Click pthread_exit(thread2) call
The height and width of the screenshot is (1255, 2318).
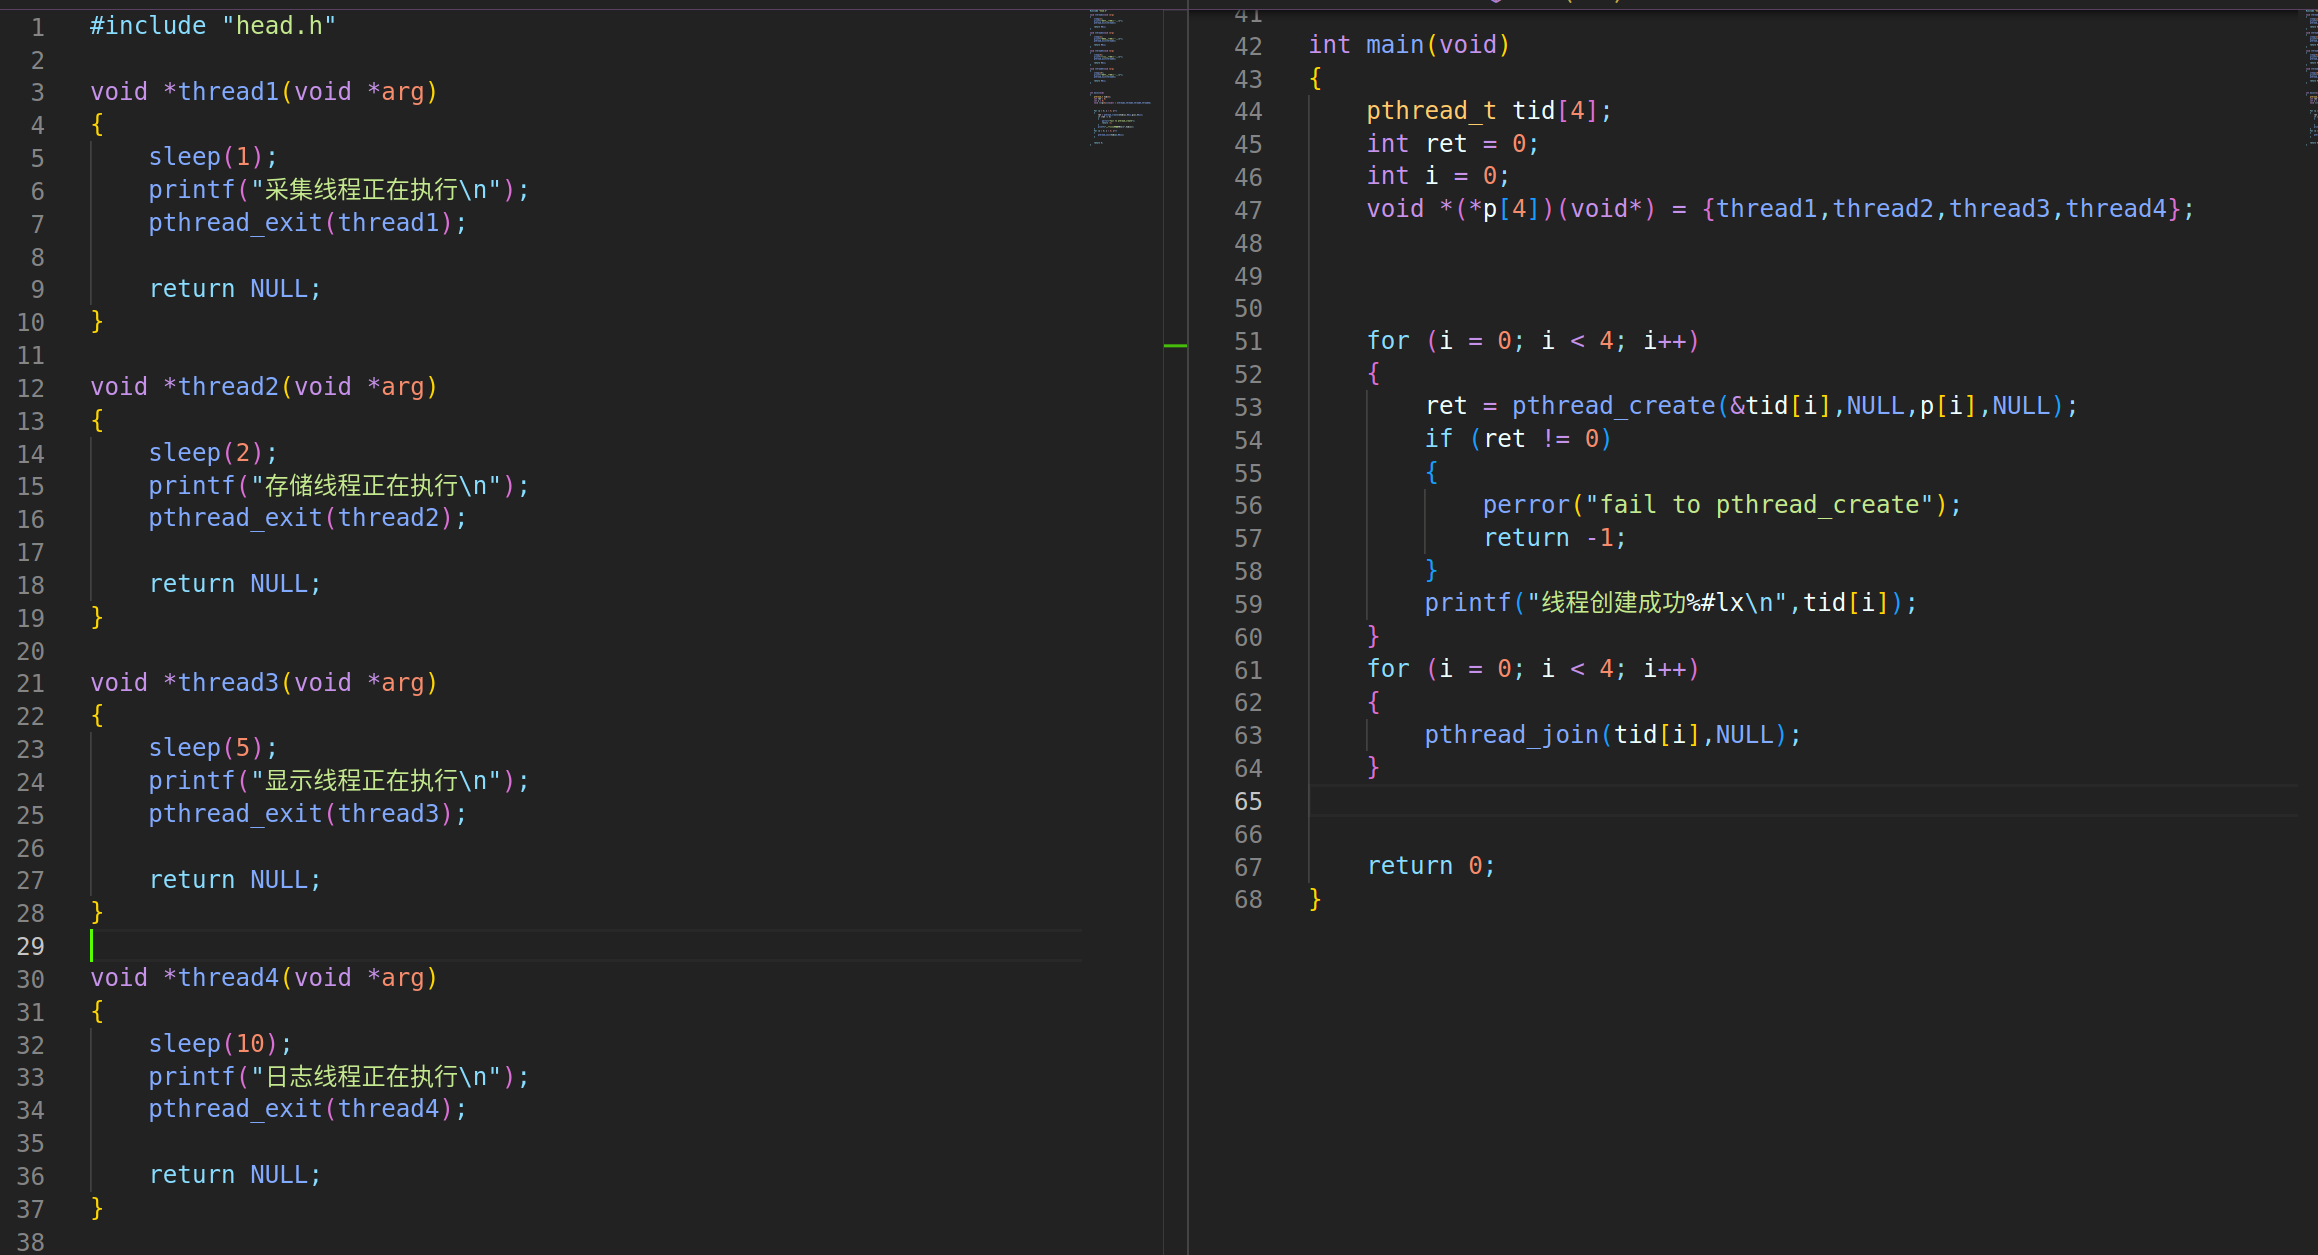click(306, 518)
